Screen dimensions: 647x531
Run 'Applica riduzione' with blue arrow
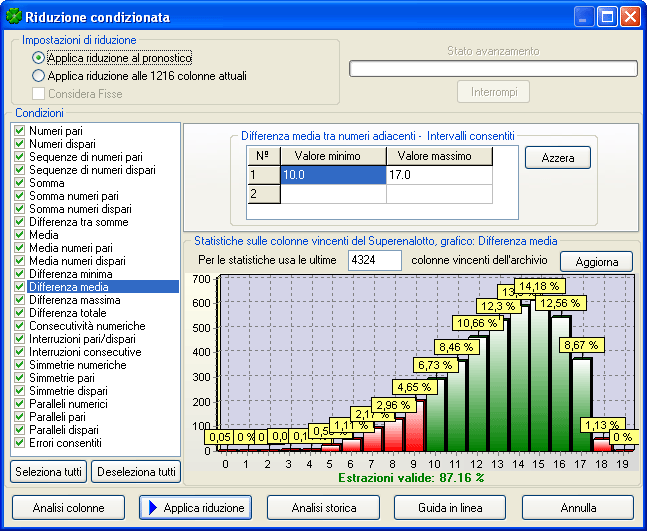click(195, 508)
